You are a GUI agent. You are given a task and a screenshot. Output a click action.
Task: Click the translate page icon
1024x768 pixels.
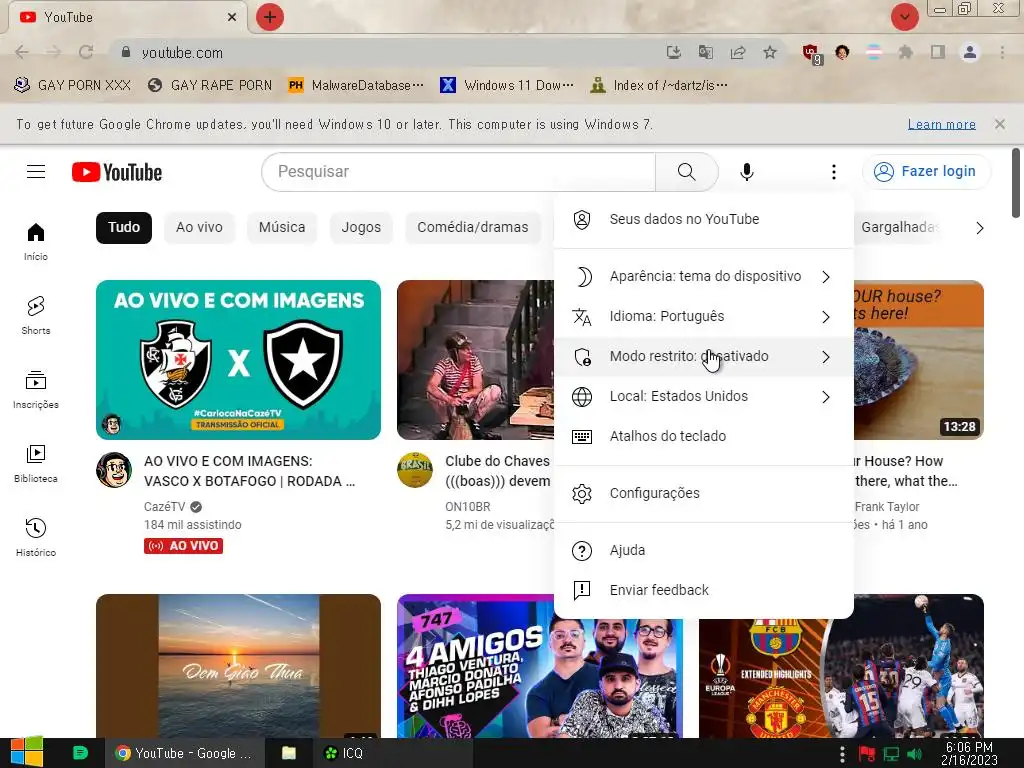706,52
